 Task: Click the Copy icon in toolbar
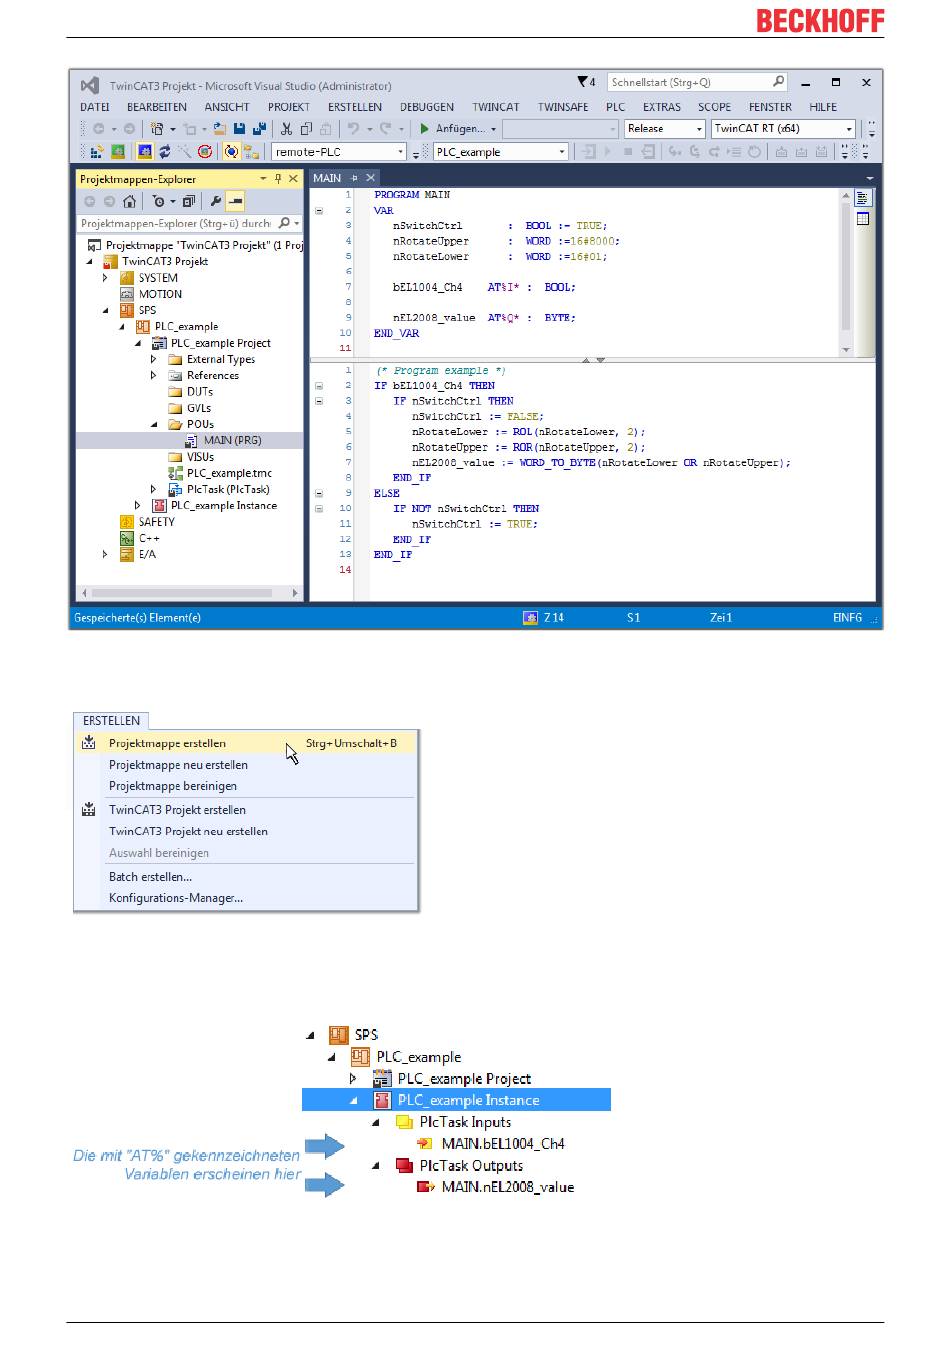[306, 129]
